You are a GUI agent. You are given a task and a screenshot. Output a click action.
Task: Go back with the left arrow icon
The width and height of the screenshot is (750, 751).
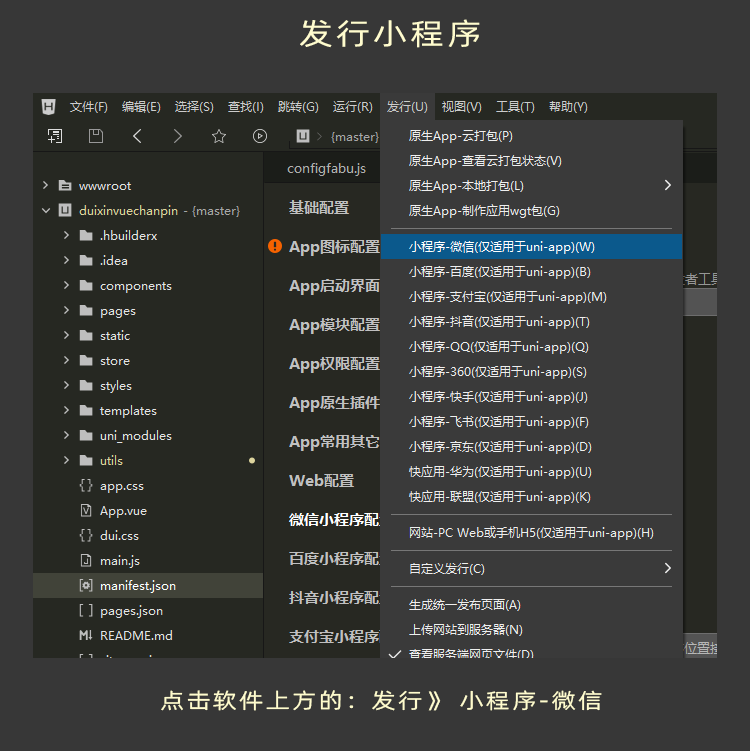(137, 137)
